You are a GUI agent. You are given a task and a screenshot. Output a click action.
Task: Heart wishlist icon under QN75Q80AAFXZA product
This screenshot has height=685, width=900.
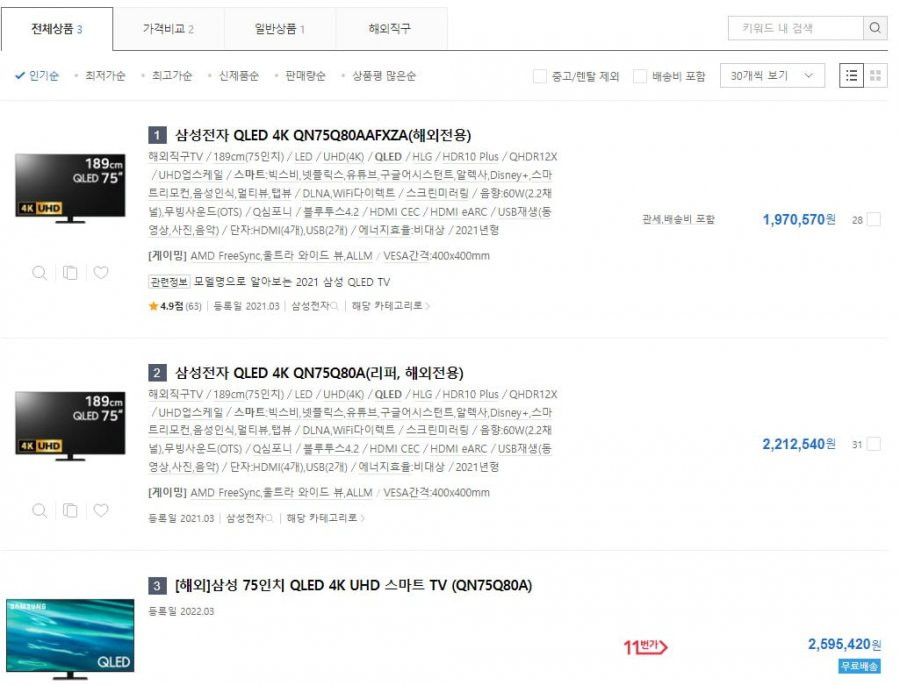(x=101, y=273)
